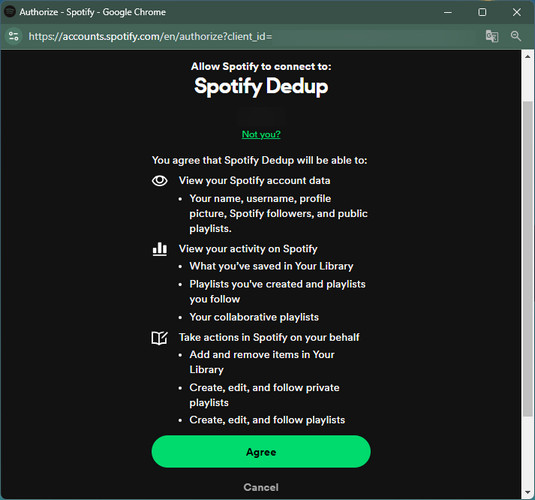Click 'Spotify Dedup' app name heading
This screenshot has height=500, width=535.
pyautogui.click(x=261, y=86)
